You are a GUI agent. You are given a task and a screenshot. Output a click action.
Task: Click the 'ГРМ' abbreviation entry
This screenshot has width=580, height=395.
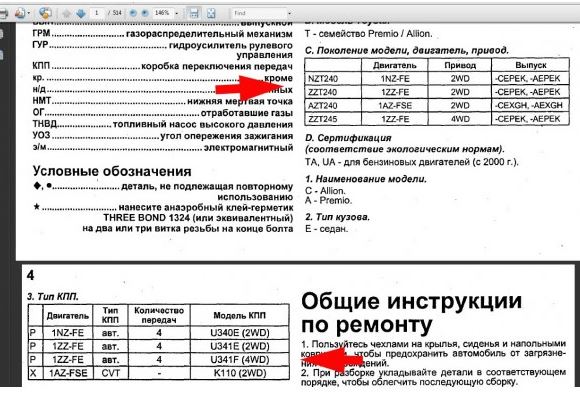point(41,34)
